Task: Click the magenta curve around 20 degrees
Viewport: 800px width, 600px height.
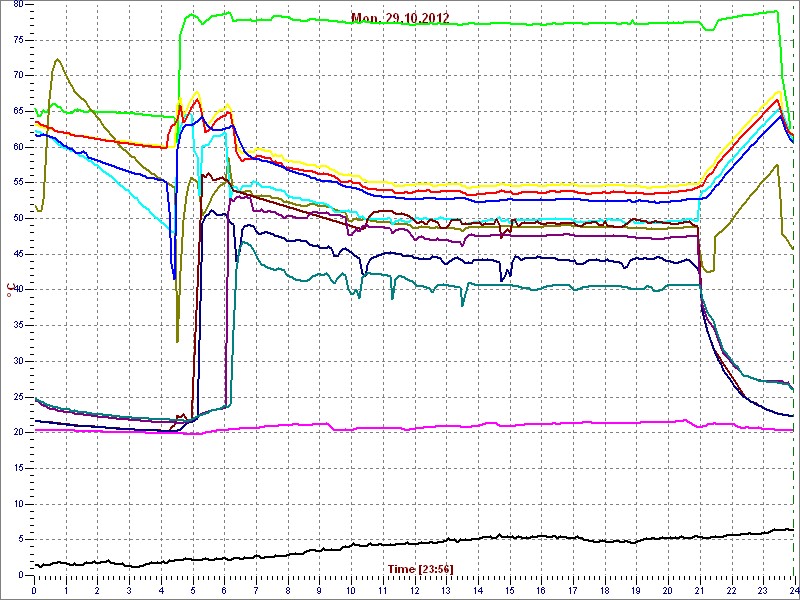Action: [400, 428]
